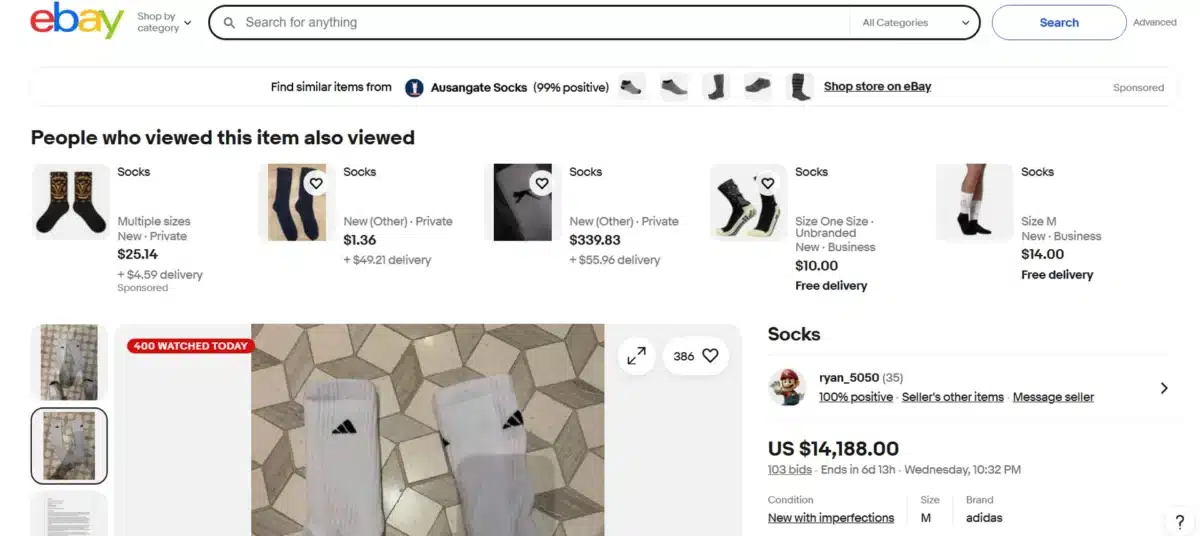Click the + $49.21 delivery text
This screenshot has width=1200, height=536.
click(387, 260)
